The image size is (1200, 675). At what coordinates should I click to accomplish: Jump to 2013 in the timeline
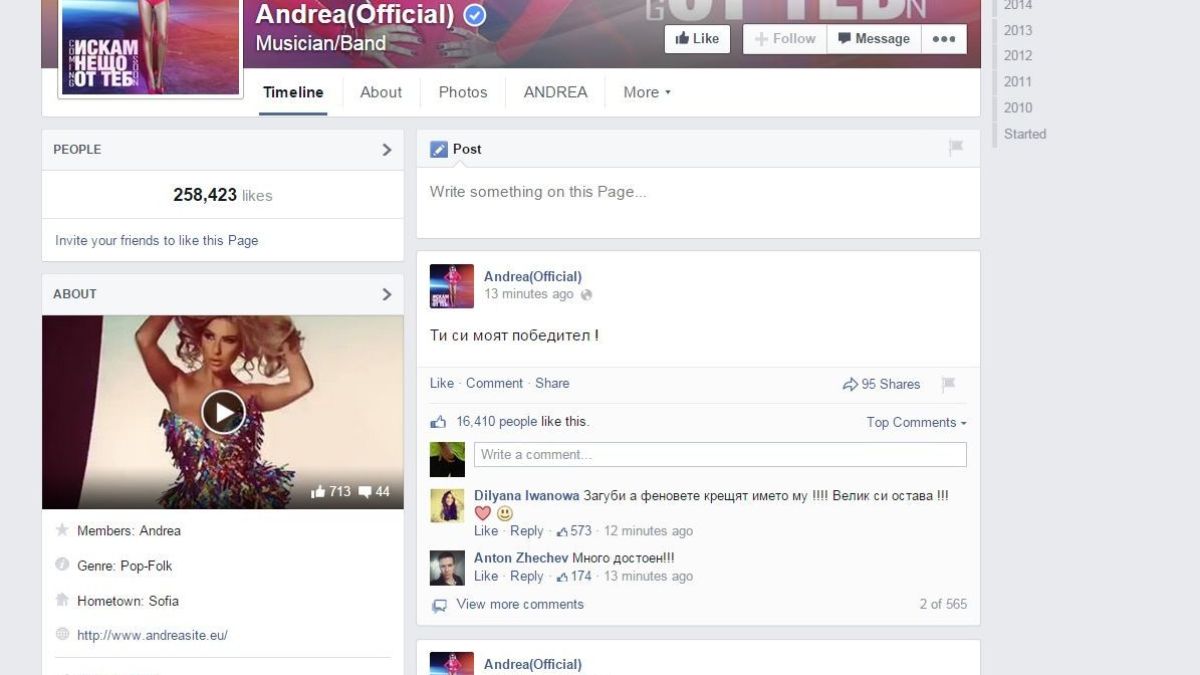pyautogui.click(x=1018, y=30)
